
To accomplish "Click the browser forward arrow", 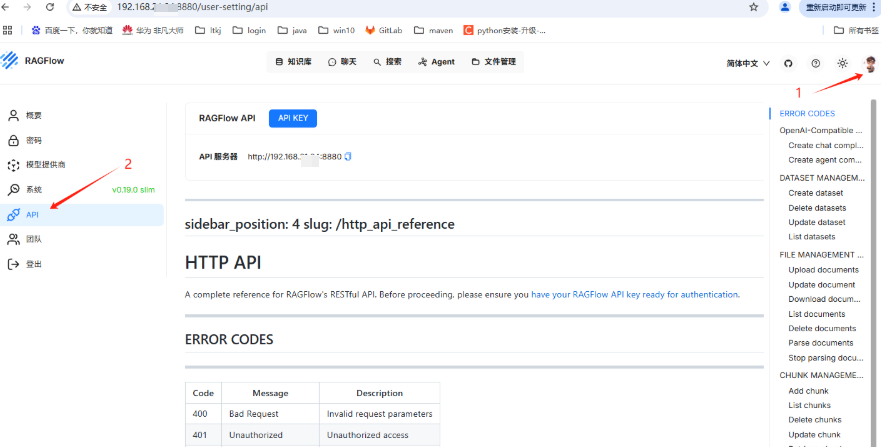I will tap(27, 7).
